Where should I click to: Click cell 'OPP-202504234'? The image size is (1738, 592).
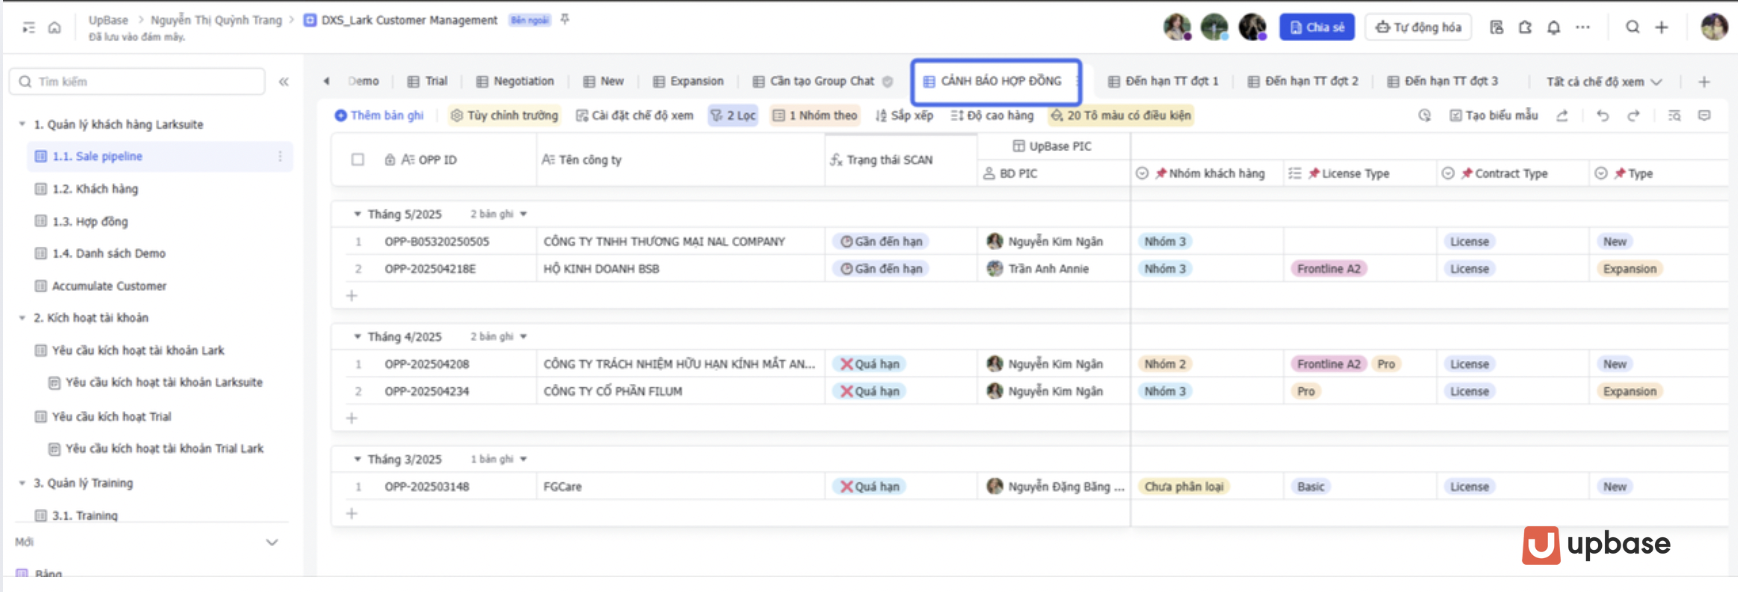pos(427,392)
